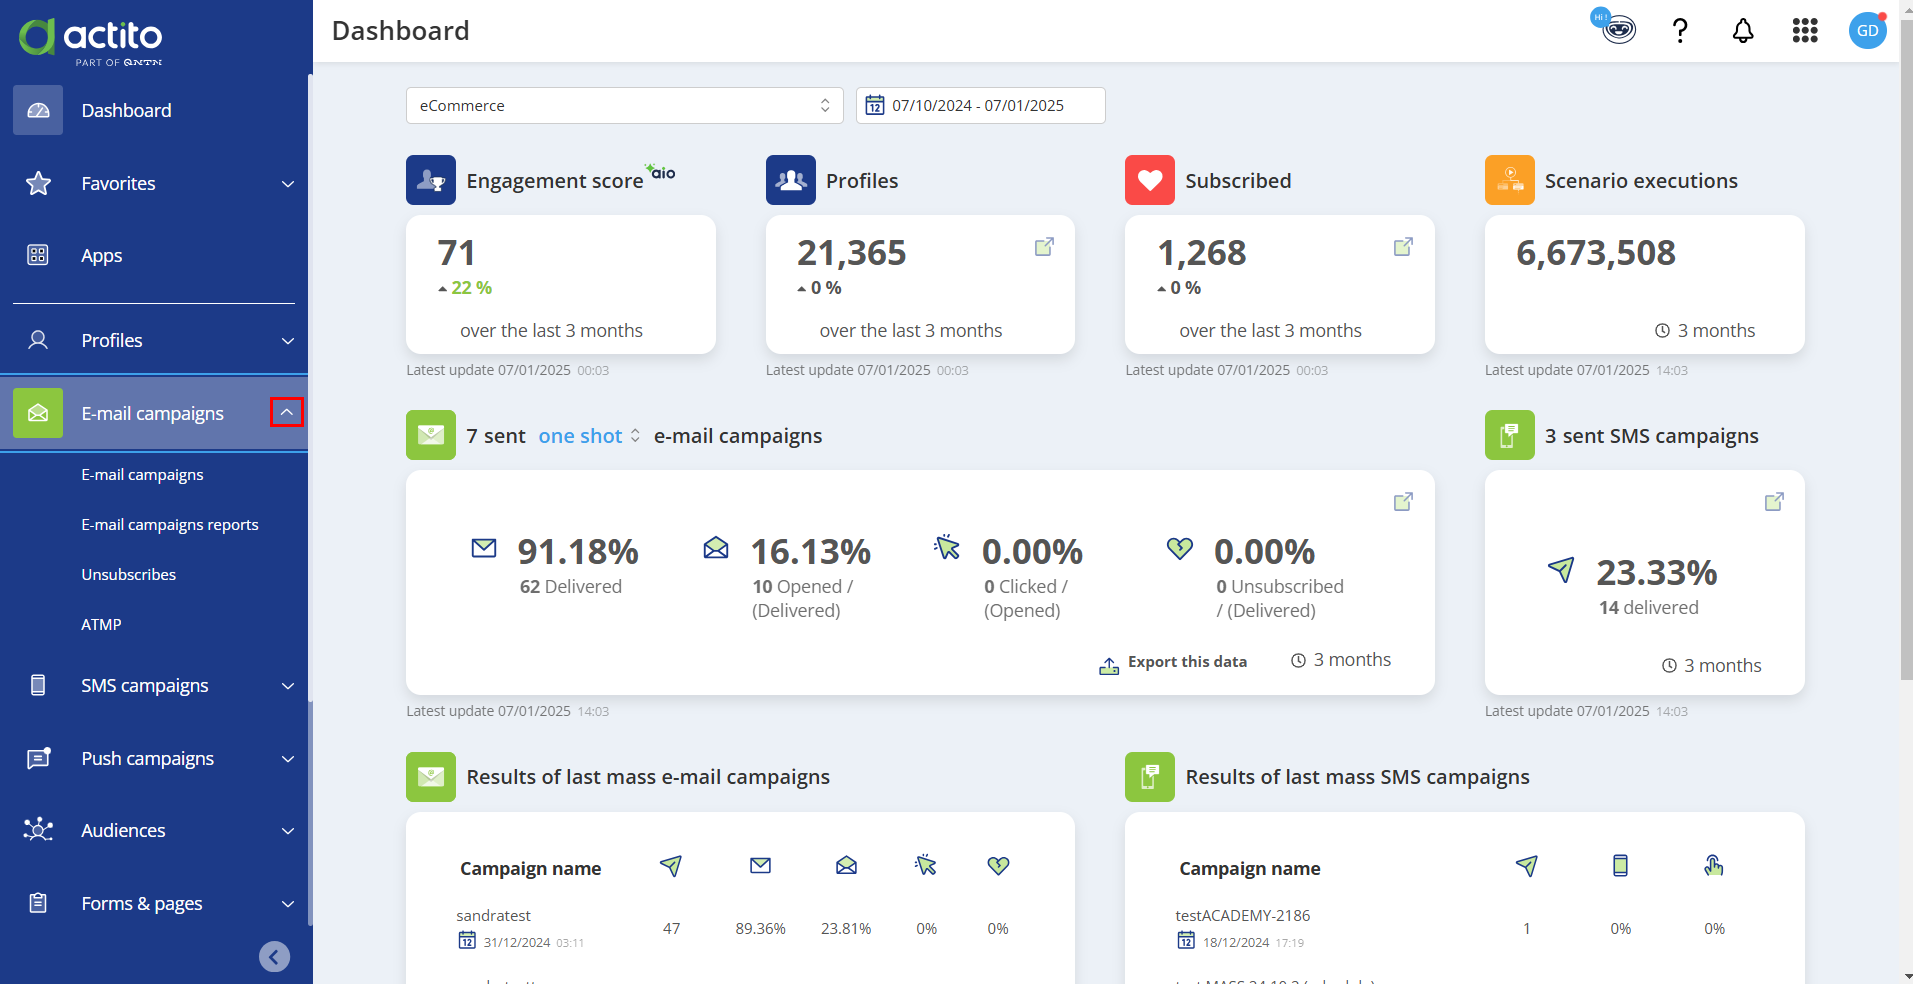Open the chatbot assistant icon

pyautogui.click(x=1615, y=27)
